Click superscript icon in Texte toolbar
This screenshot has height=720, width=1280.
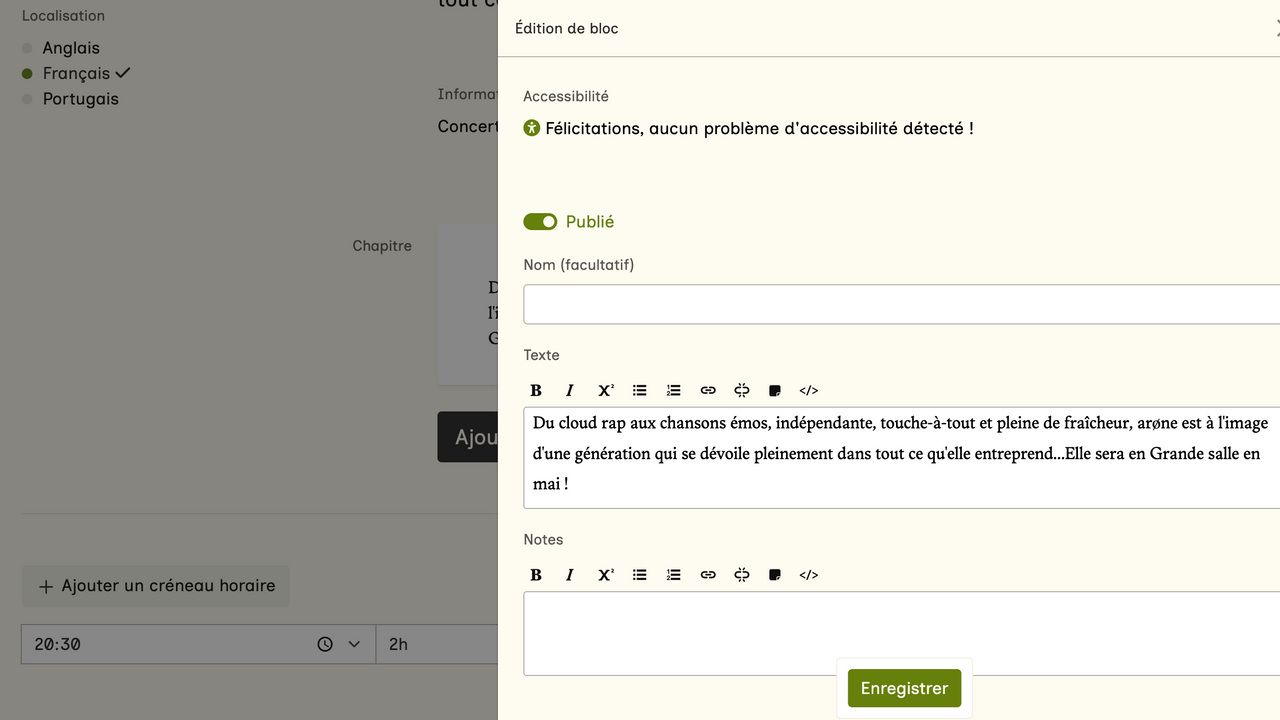click(606, 390)
